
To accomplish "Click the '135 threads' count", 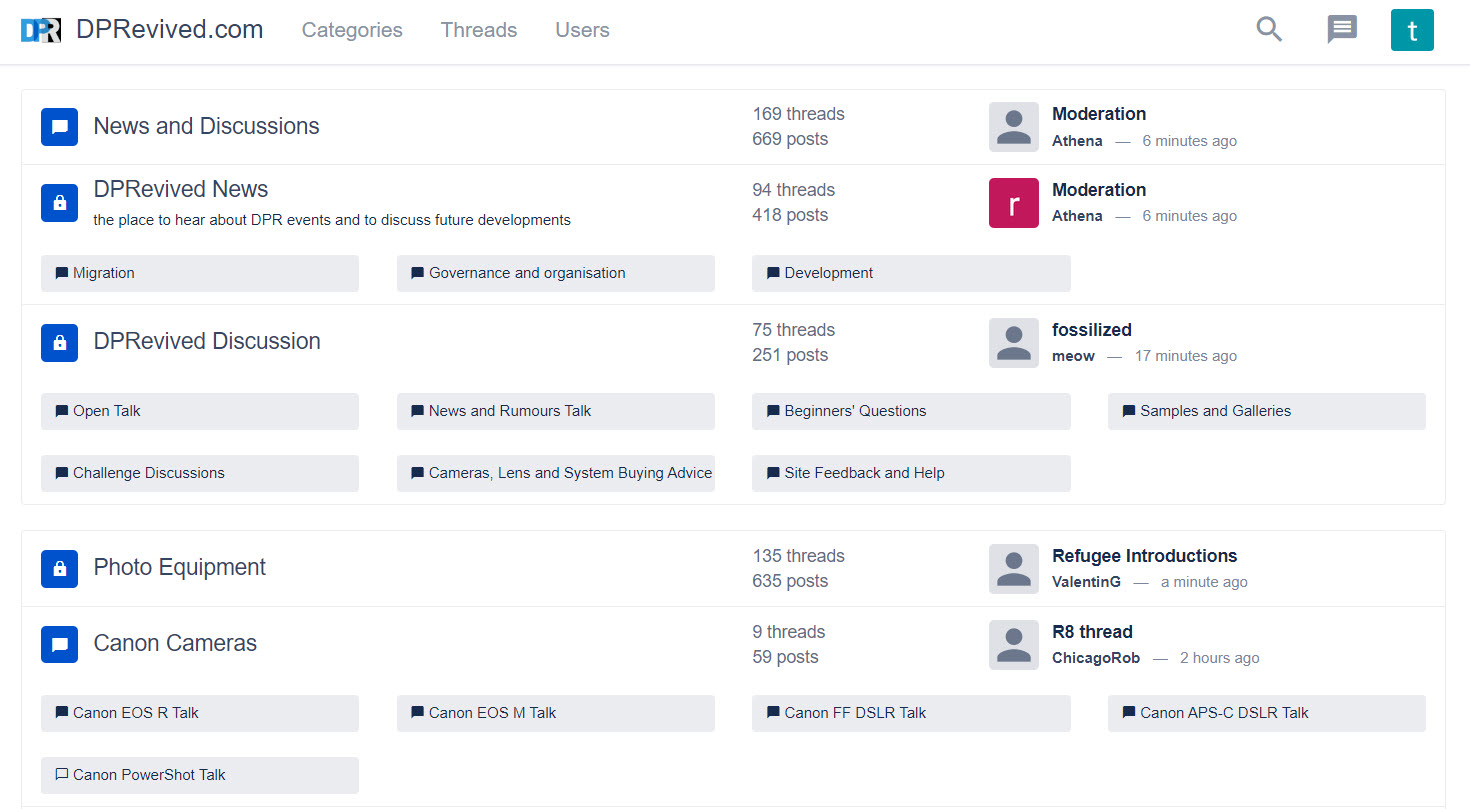I will pos(798,556).
